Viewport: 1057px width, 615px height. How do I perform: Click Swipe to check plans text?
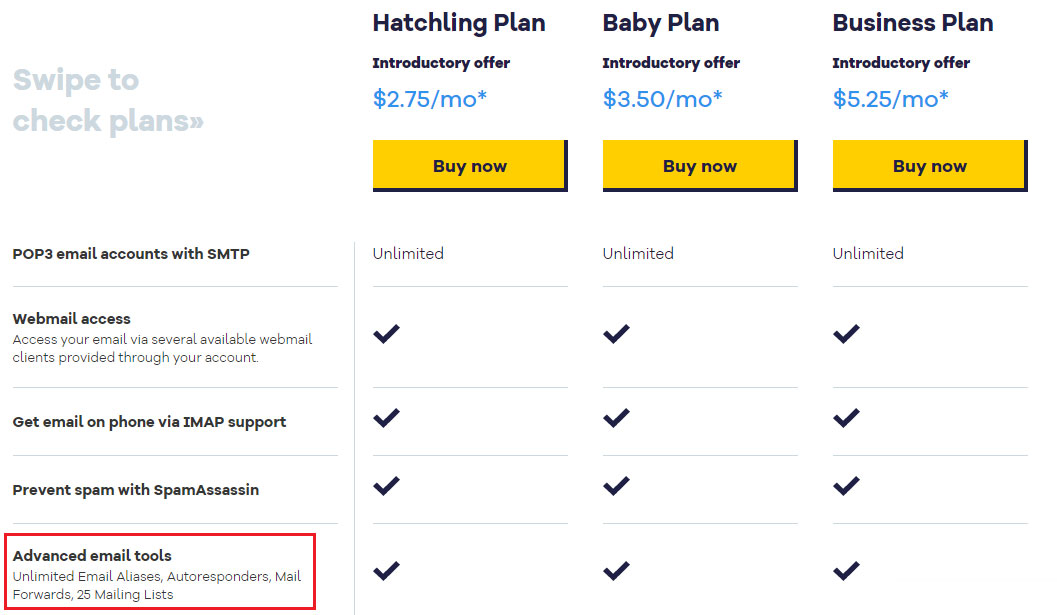point(108,100)
